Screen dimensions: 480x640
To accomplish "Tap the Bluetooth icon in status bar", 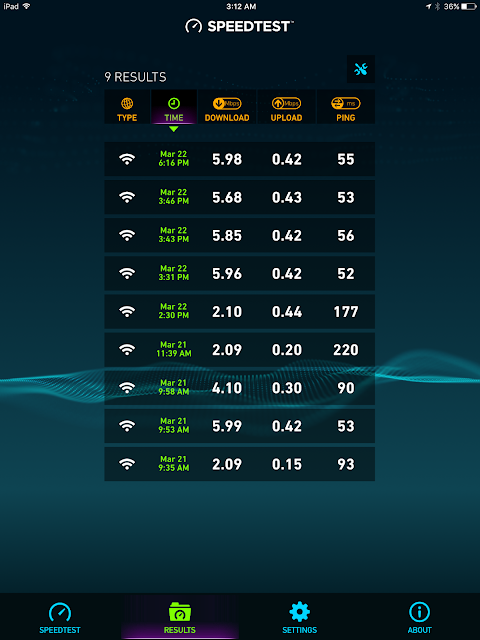I will pos(437,7).
